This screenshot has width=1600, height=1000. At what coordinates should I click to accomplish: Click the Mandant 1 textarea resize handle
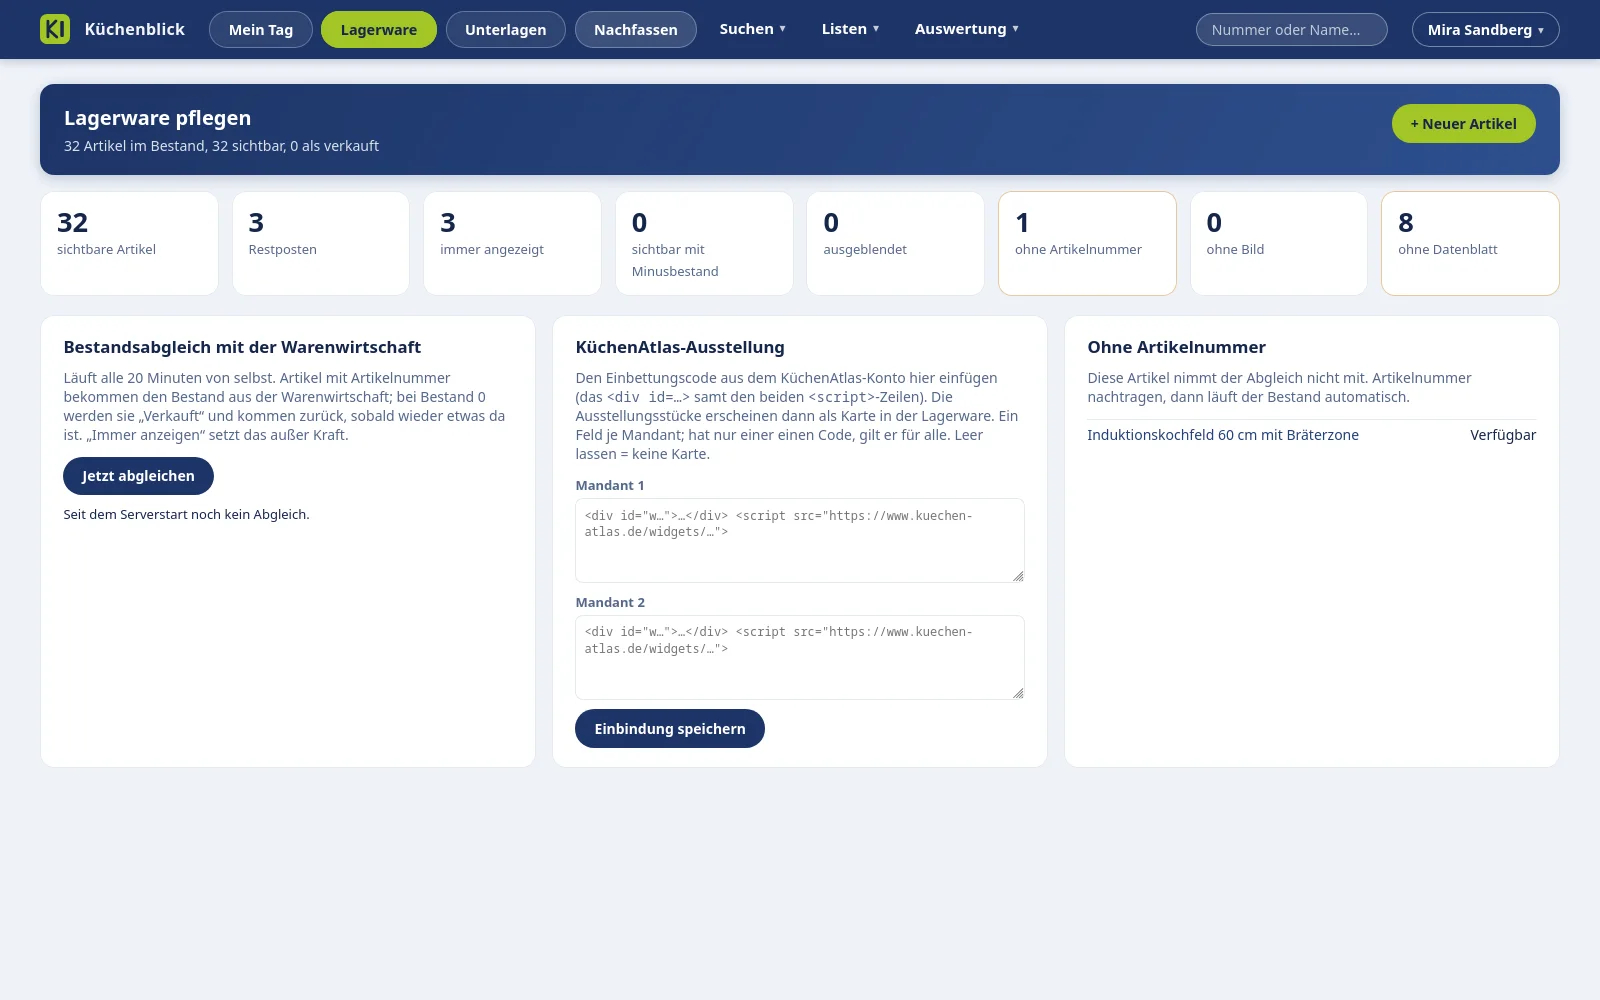coord(1018,576)
